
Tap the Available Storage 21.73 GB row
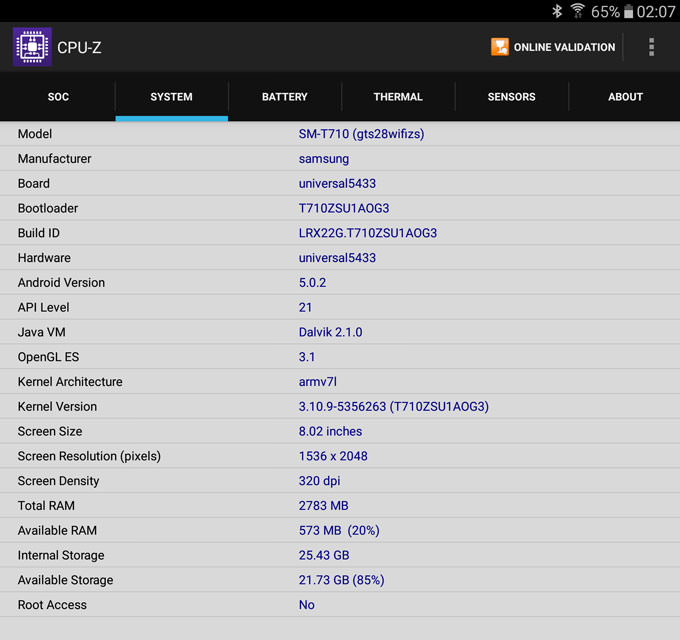(x=340, y=580)
